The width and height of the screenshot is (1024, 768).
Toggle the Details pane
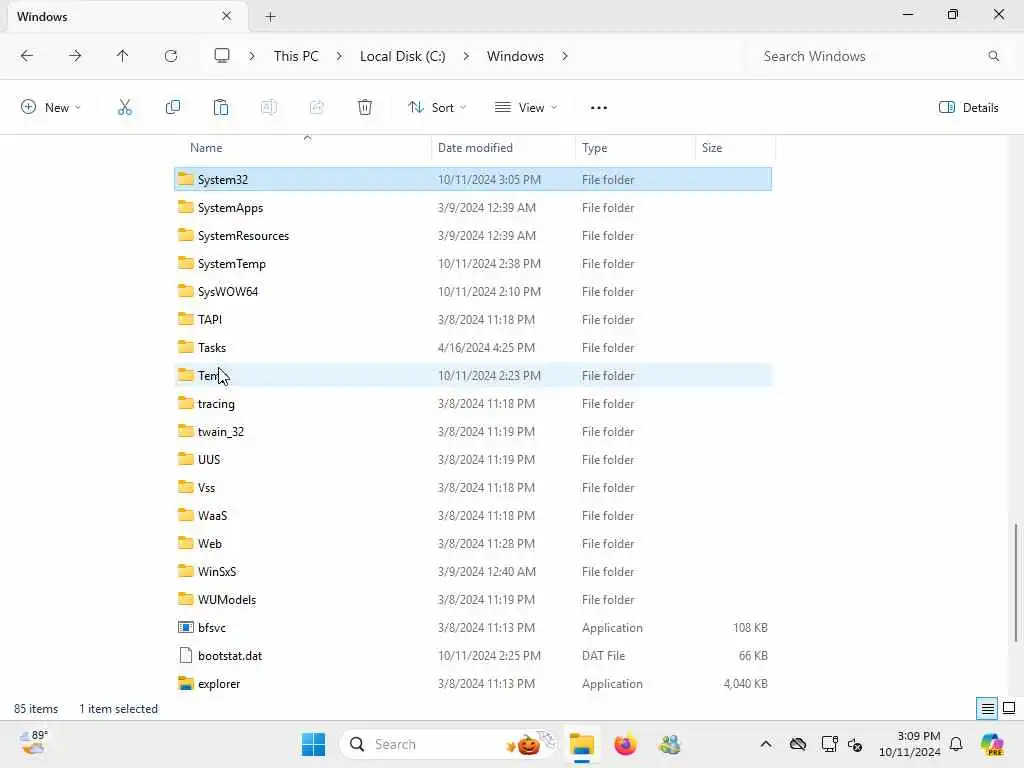968,108
